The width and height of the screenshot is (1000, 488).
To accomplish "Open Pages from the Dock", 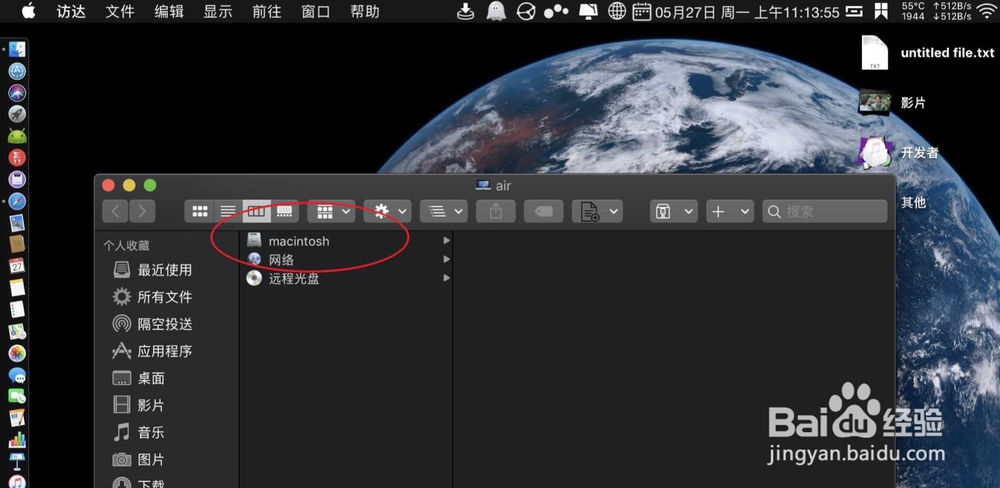I will tap(17, 418).
